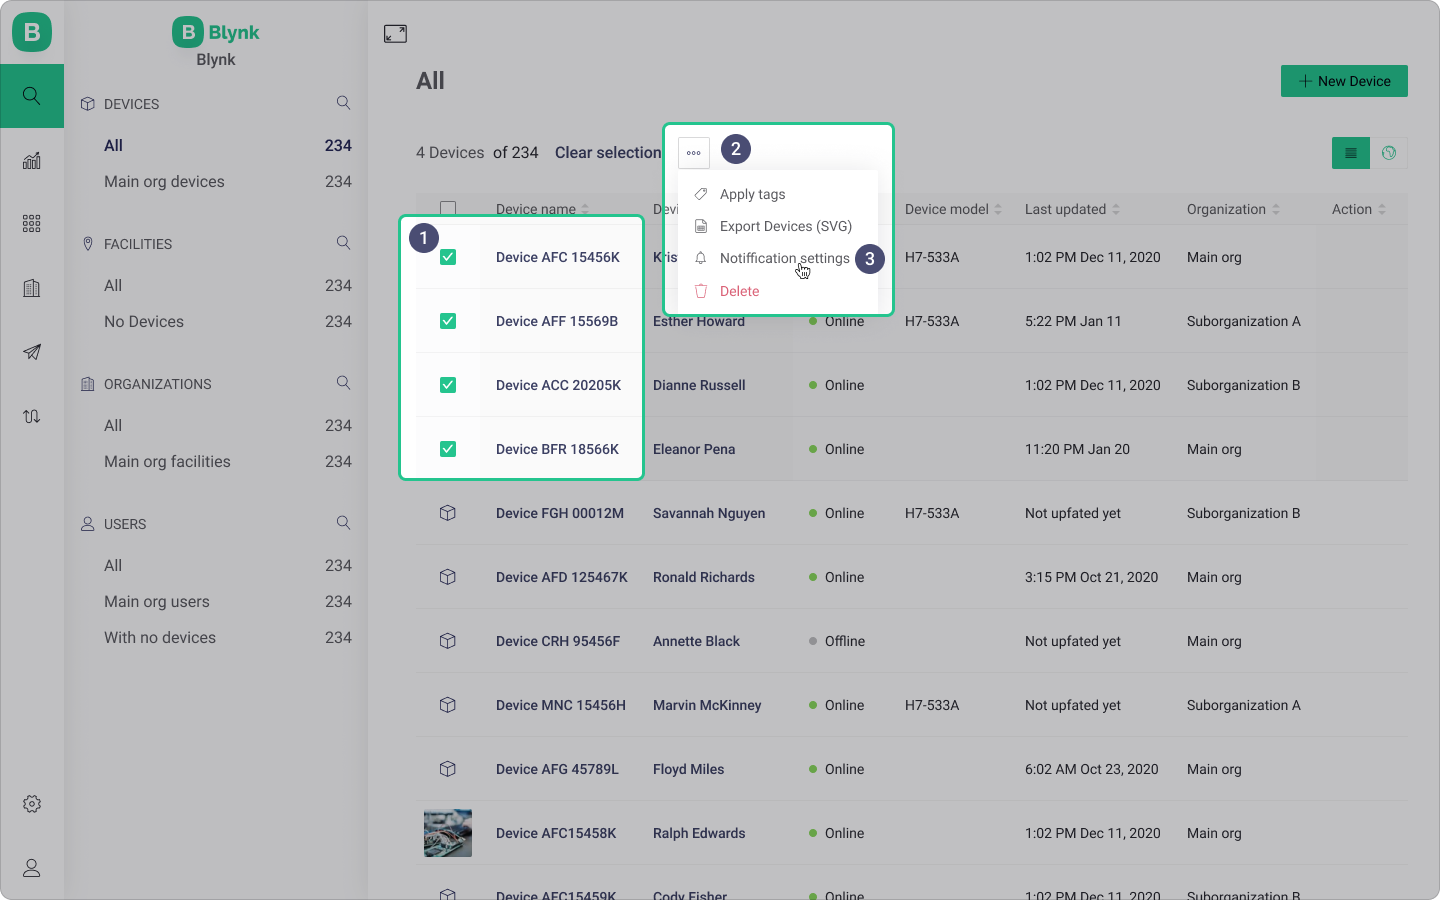Viewport: 1440px width, 900px height.
Task: Open settings gear icon at bottom left
Action: (32, 804)
